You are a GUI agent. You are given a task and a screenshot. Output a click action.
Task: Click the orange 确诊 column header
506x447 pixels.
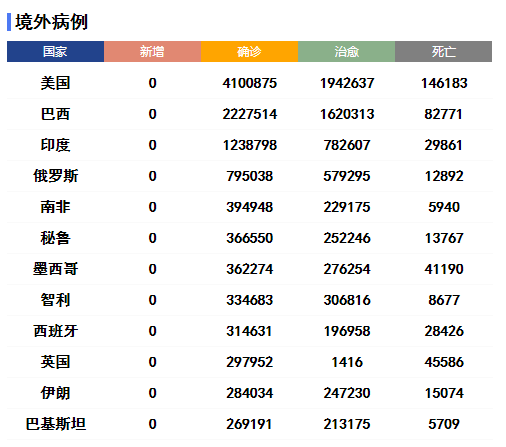pos(249,52)
